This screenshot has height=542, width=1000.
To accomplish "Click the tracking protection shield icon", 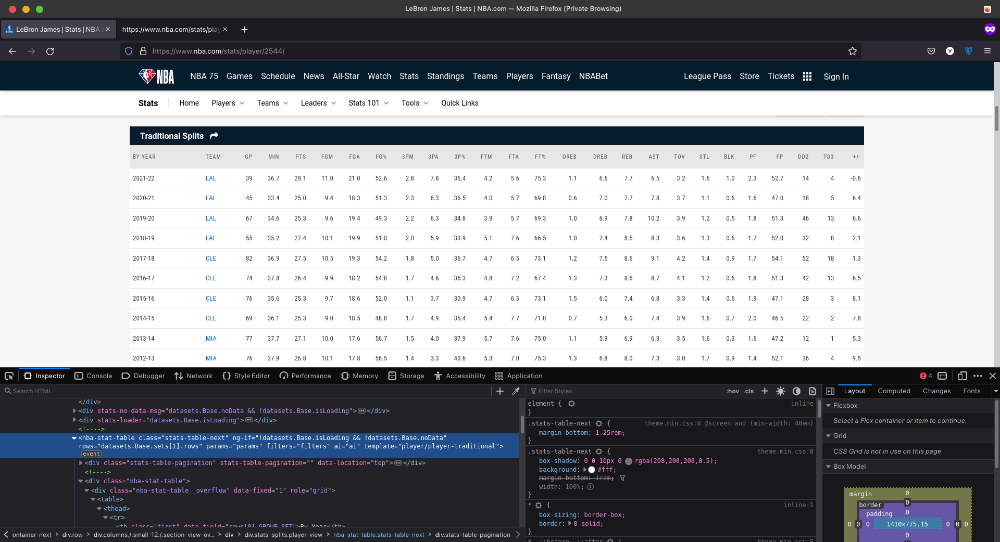I will (x=128, y=51).
